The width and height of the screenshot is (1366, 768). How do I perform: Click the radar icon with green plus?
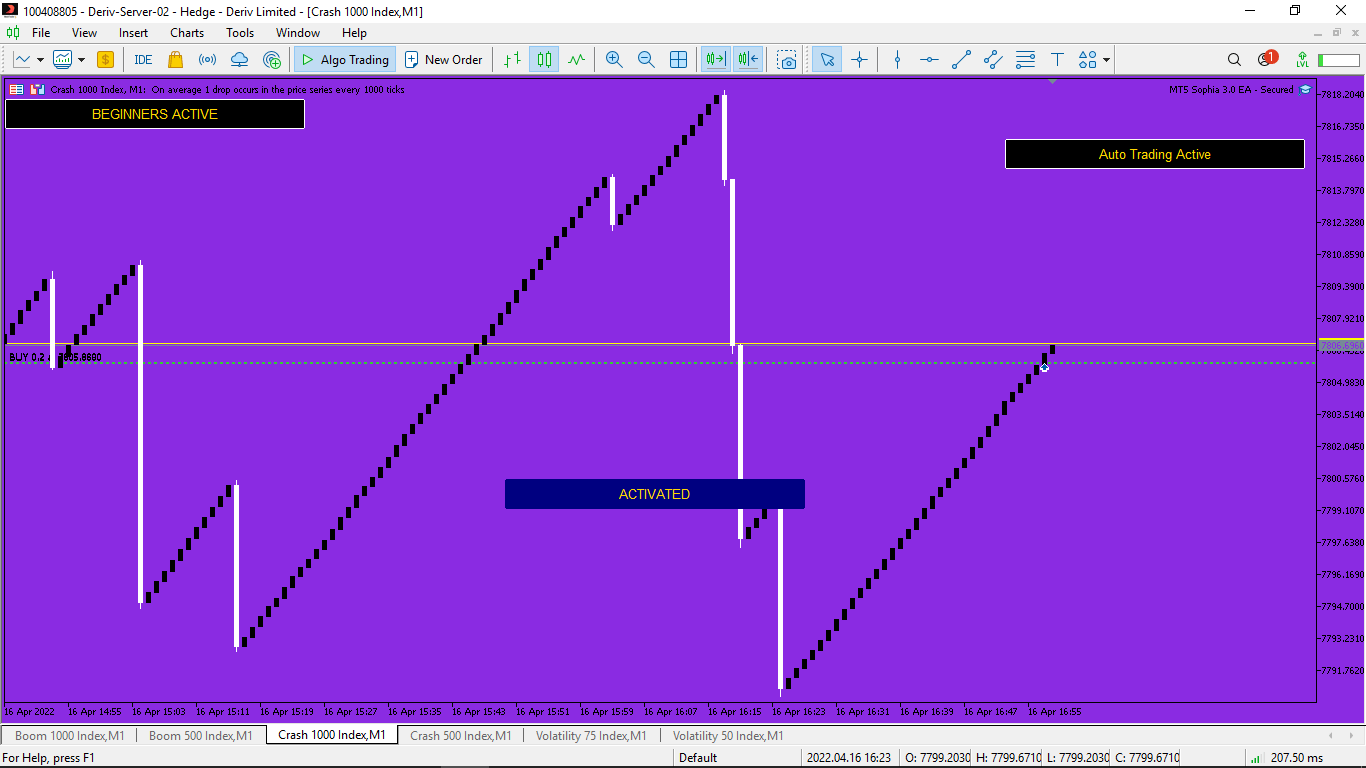272,60
